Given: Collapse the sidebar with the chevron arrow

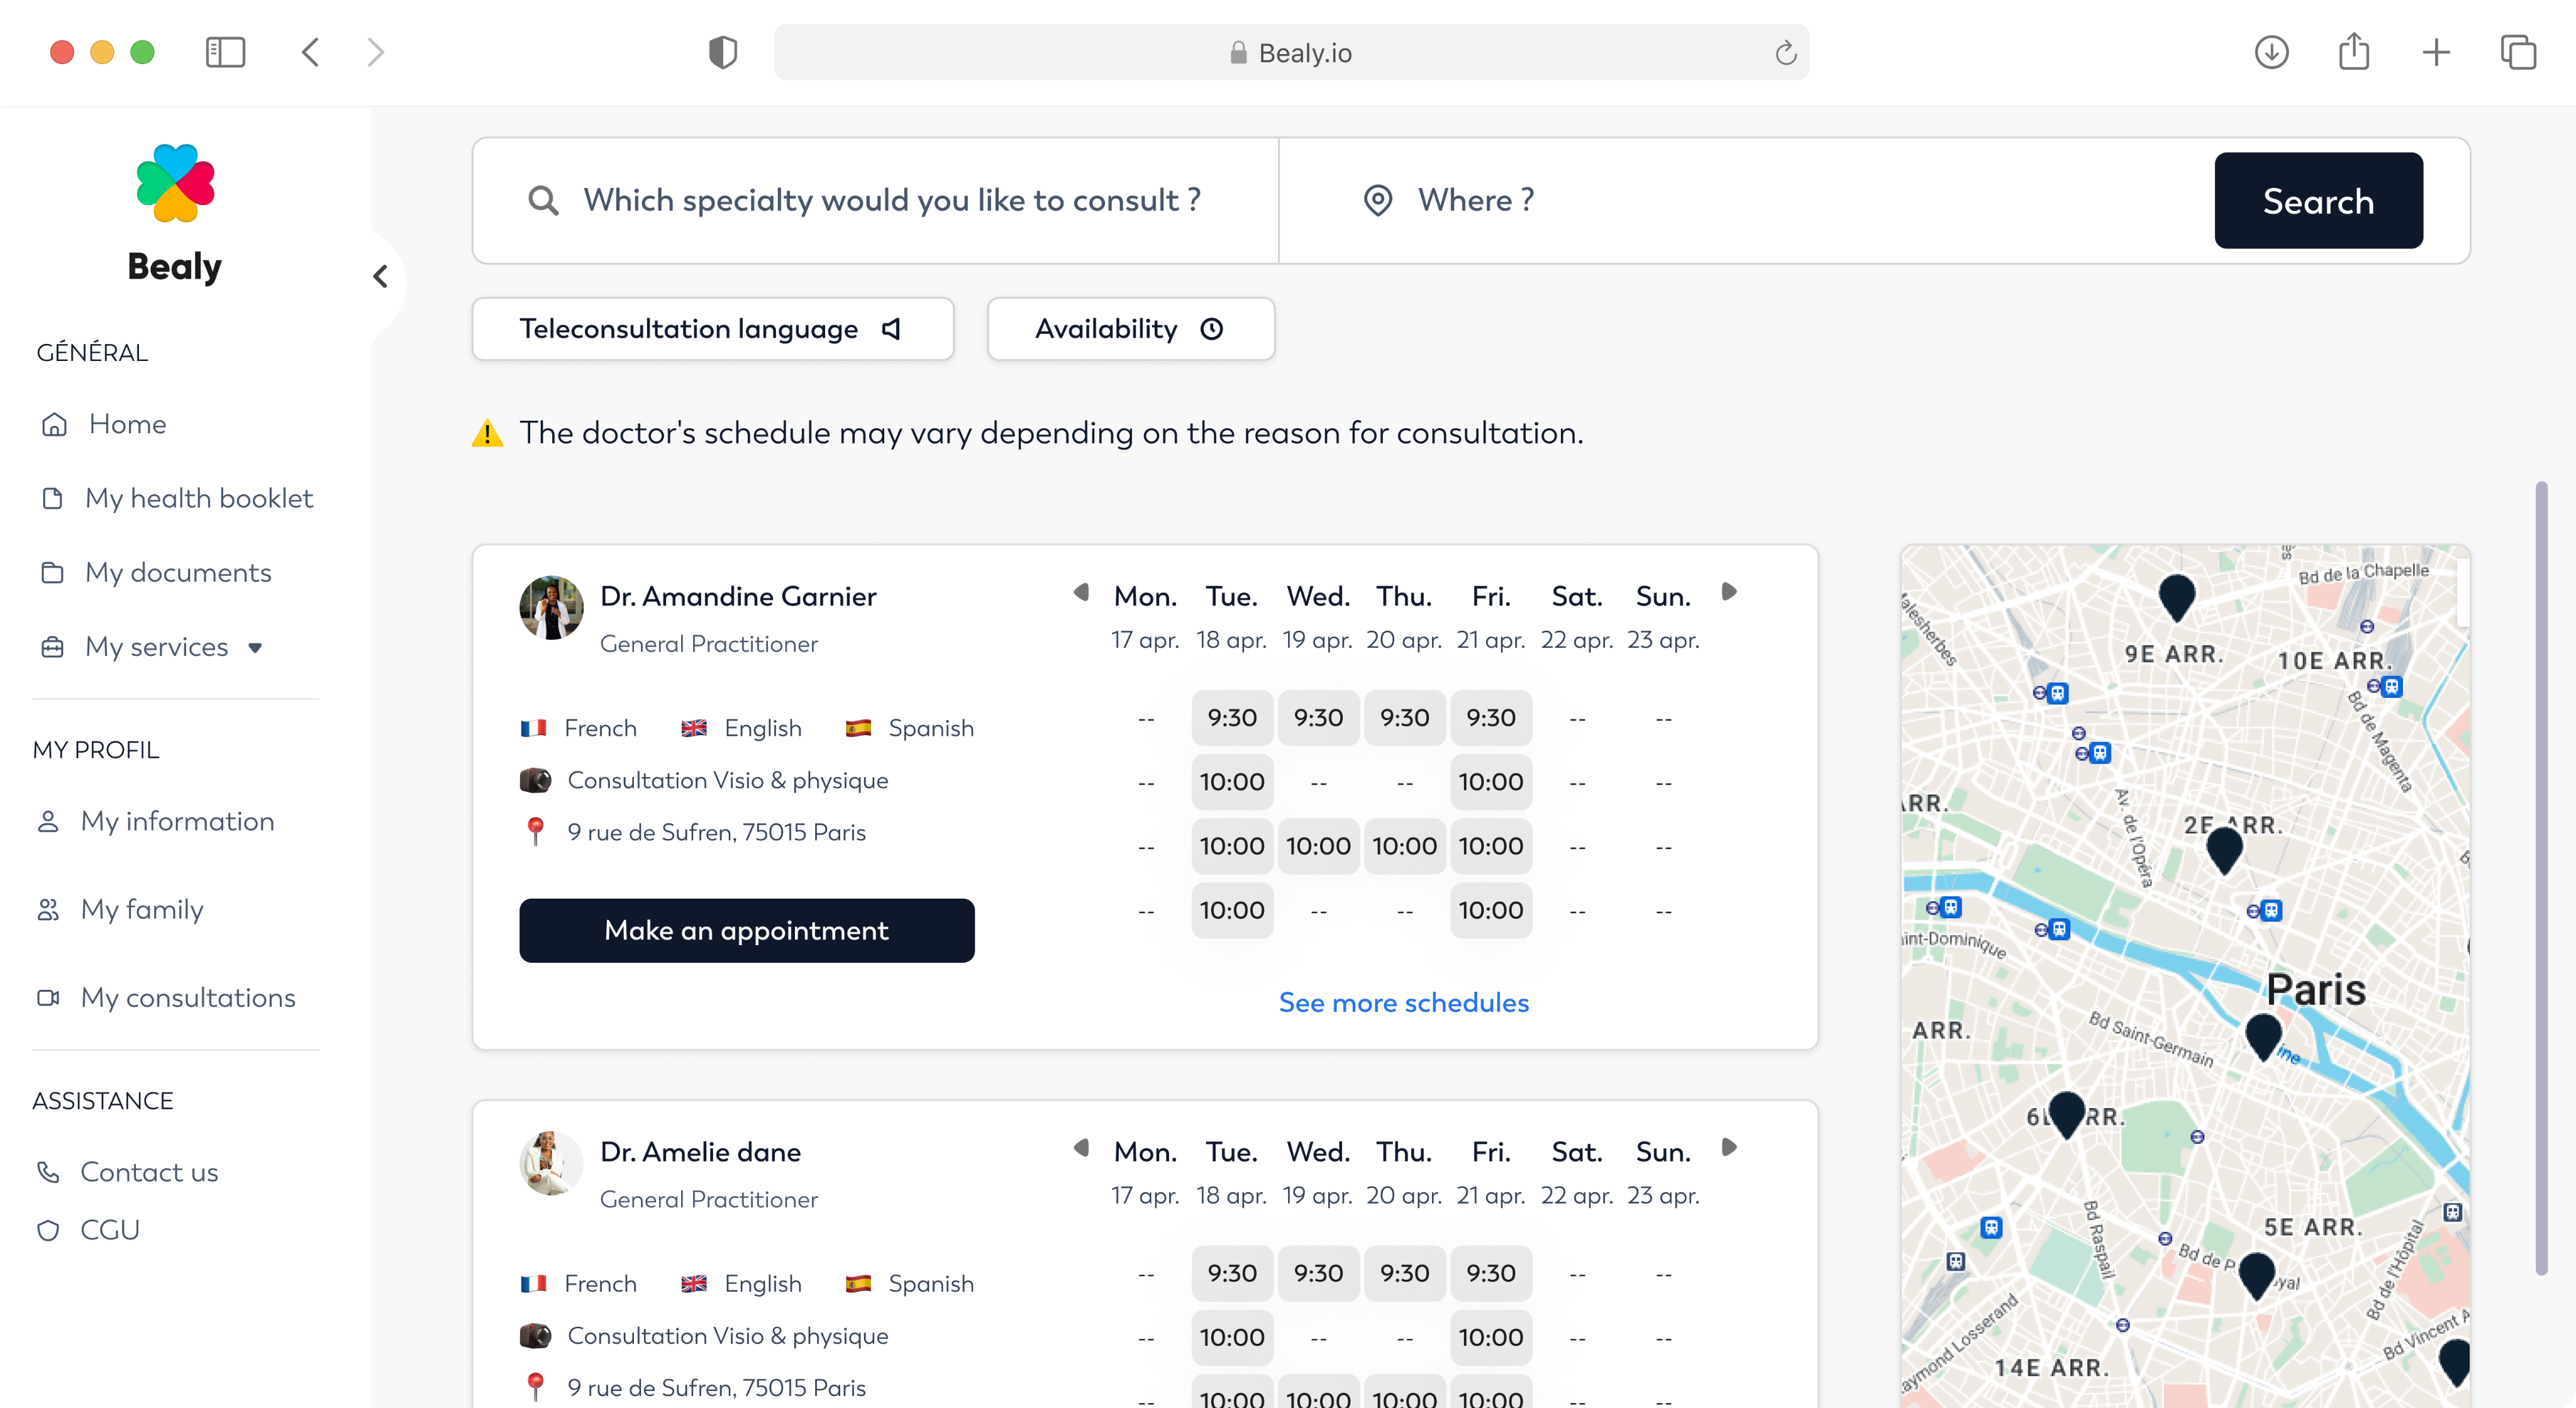Looking at the screenshot, I should coord(380,277).
